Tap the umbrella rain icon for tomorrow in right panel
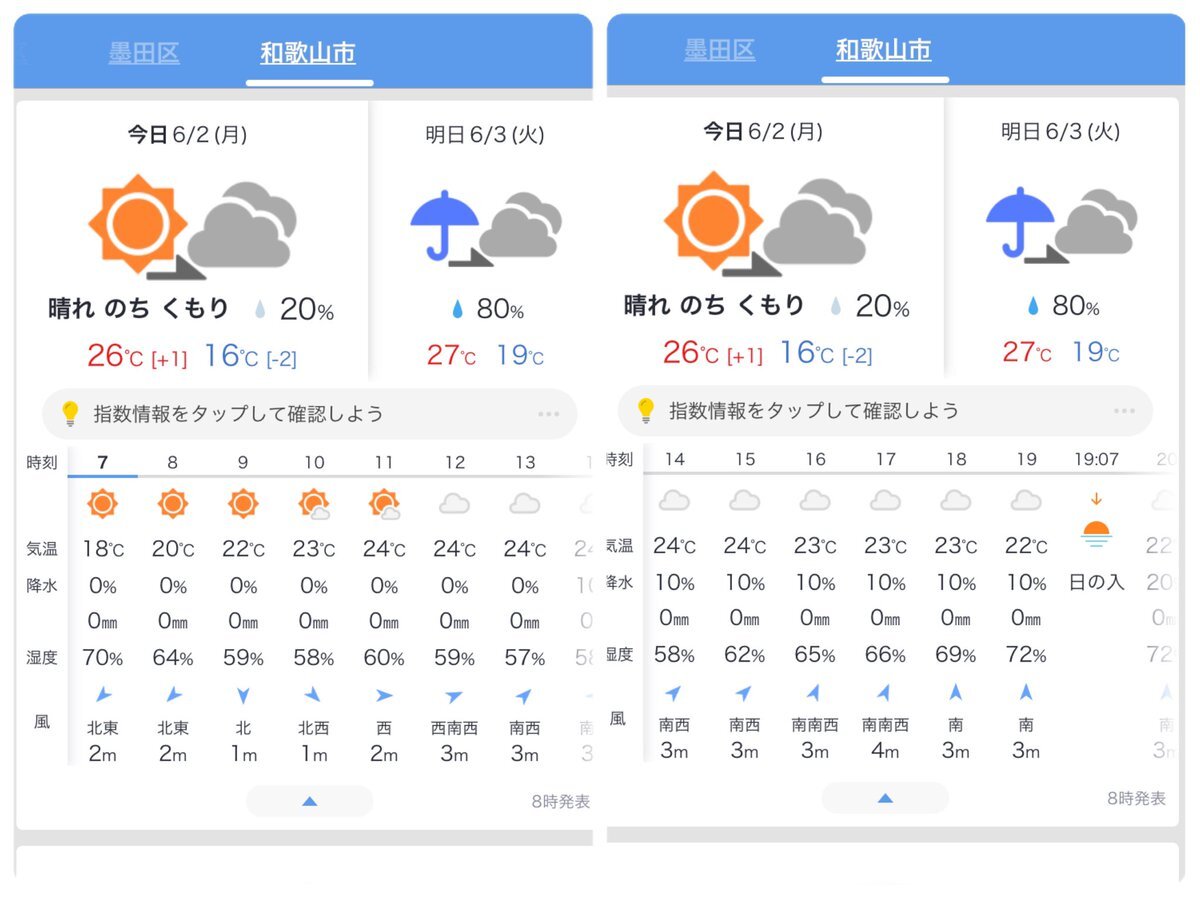 pos(1062,223)
